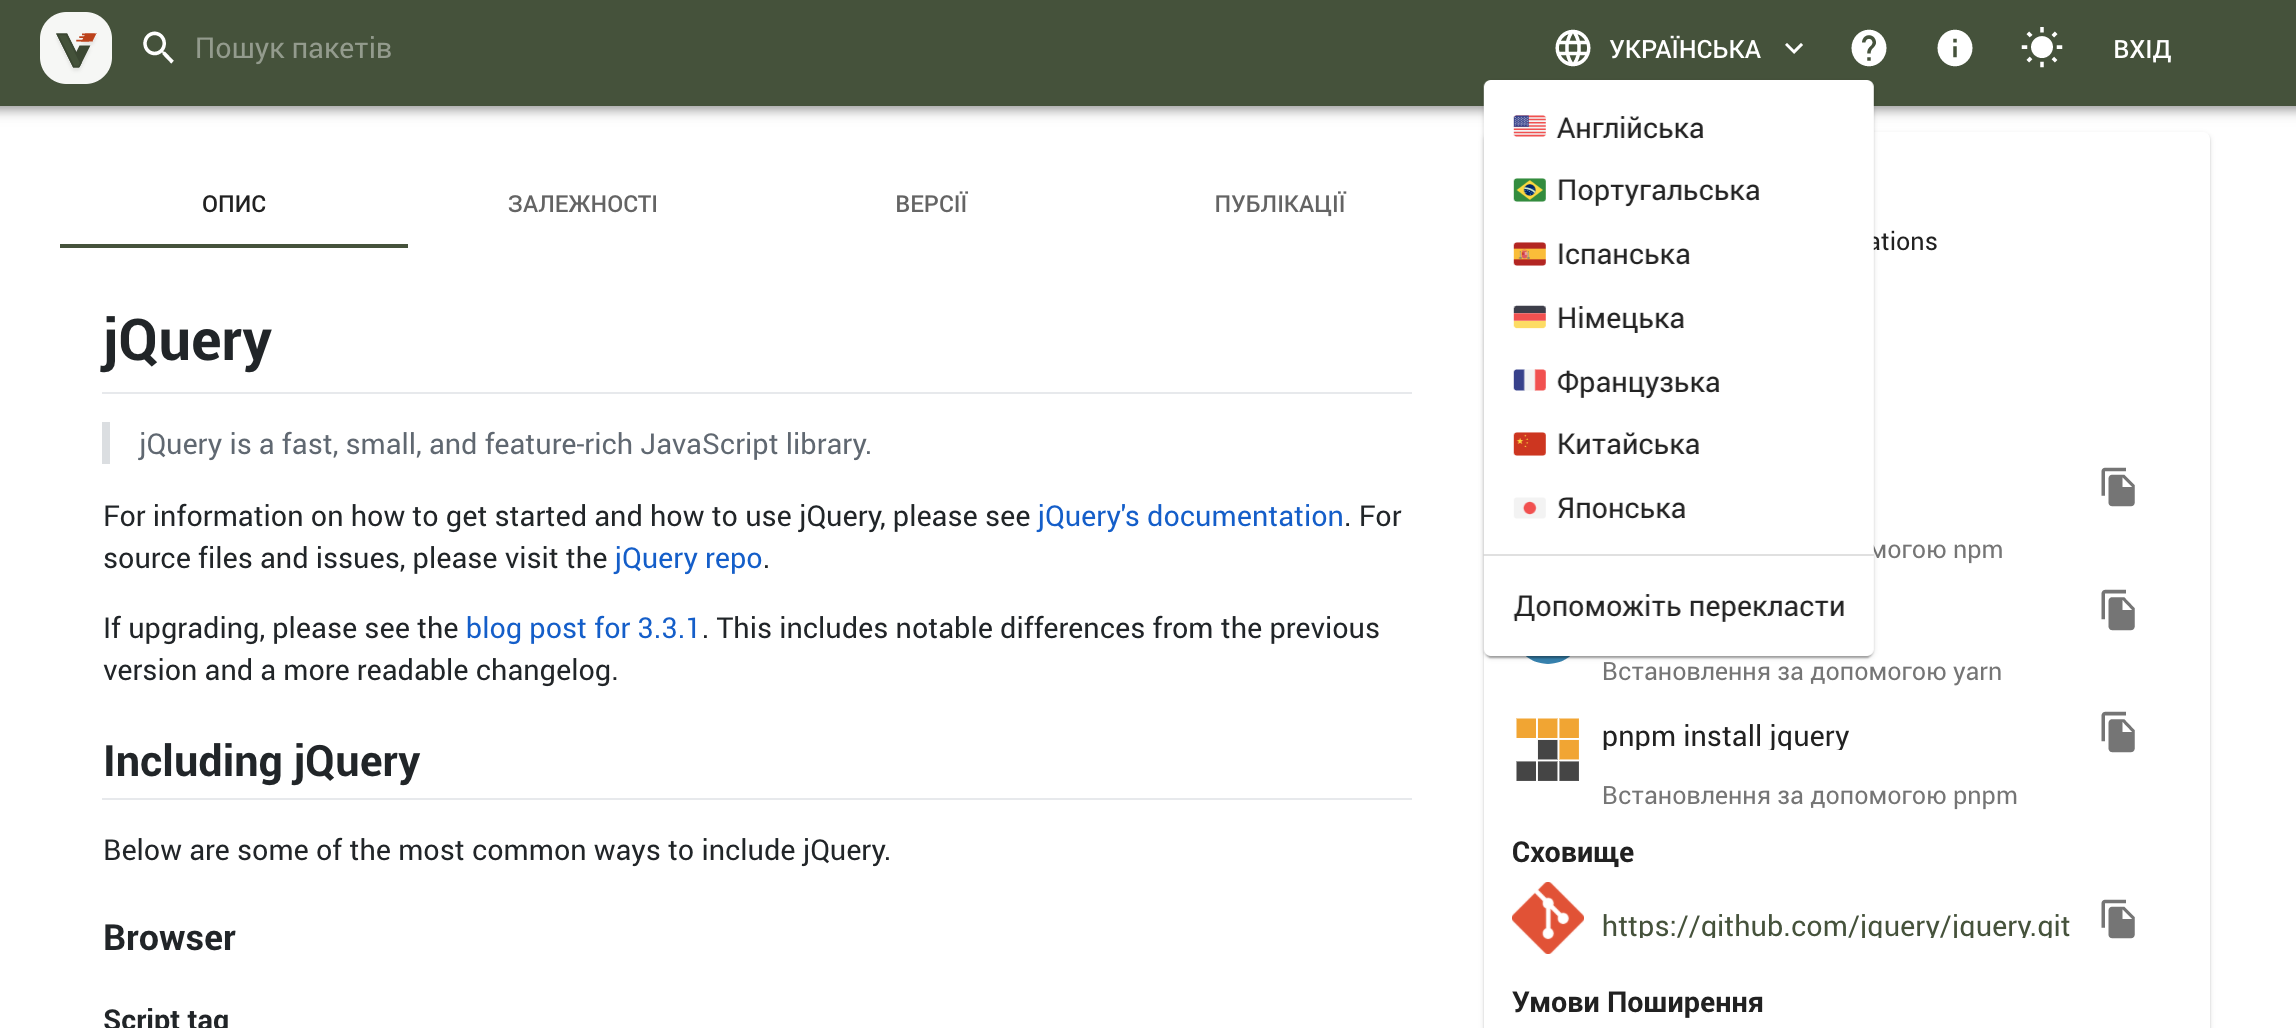Click the Spain flag icon
Screen dimensions: 2296x1028
1529,254
